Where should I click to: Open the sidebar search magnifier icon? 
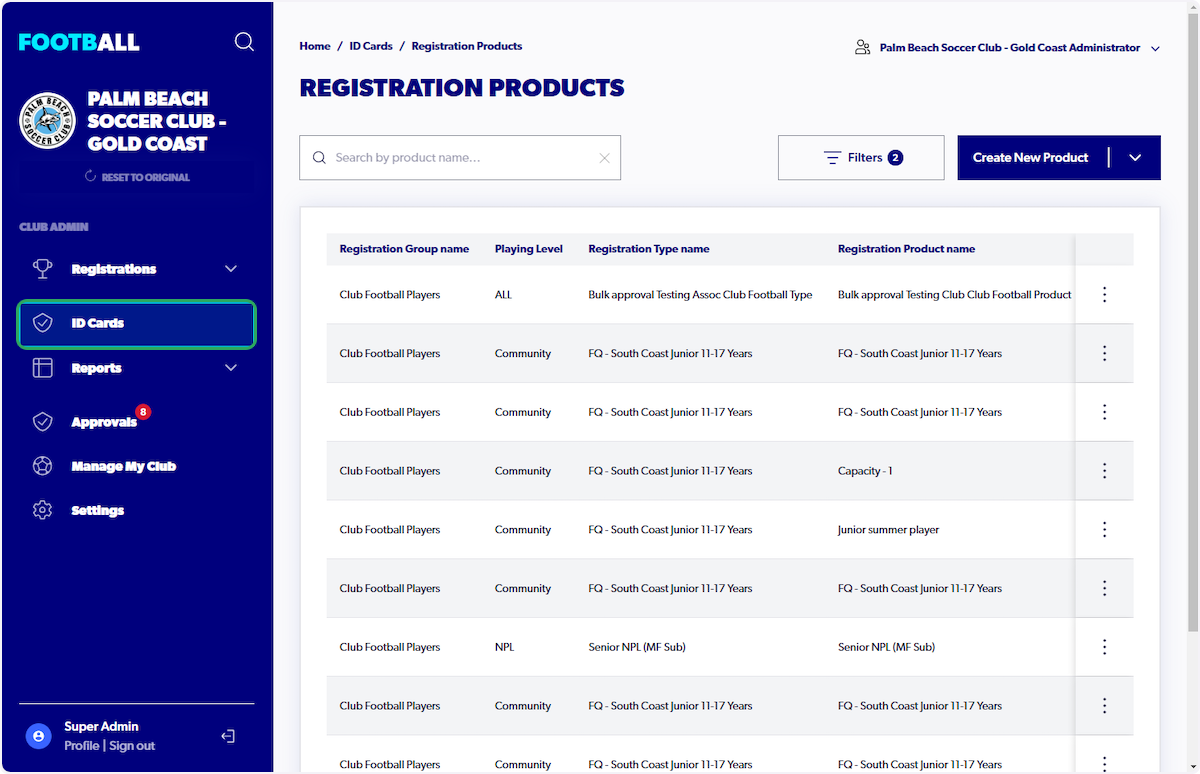point(244,41)
